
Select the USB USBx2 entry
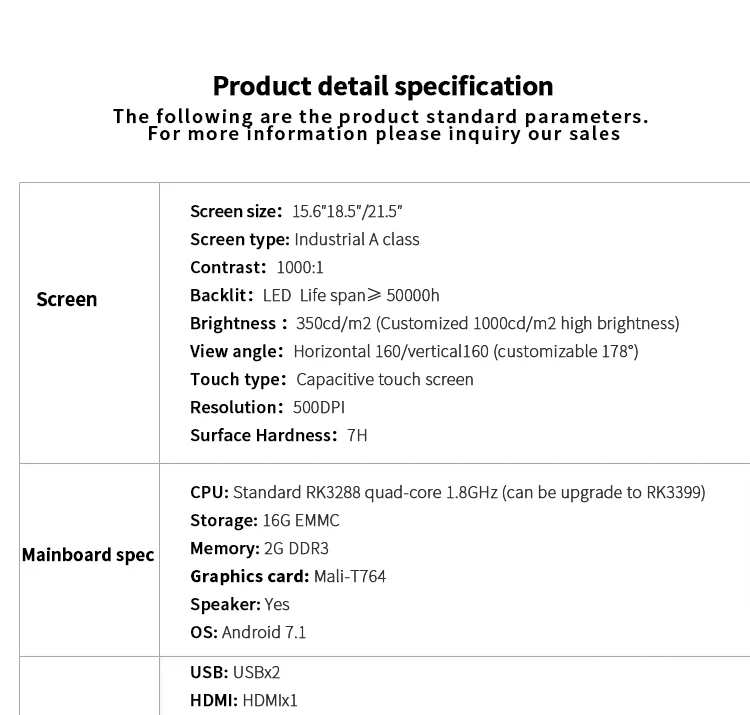[x=235, y=672]
